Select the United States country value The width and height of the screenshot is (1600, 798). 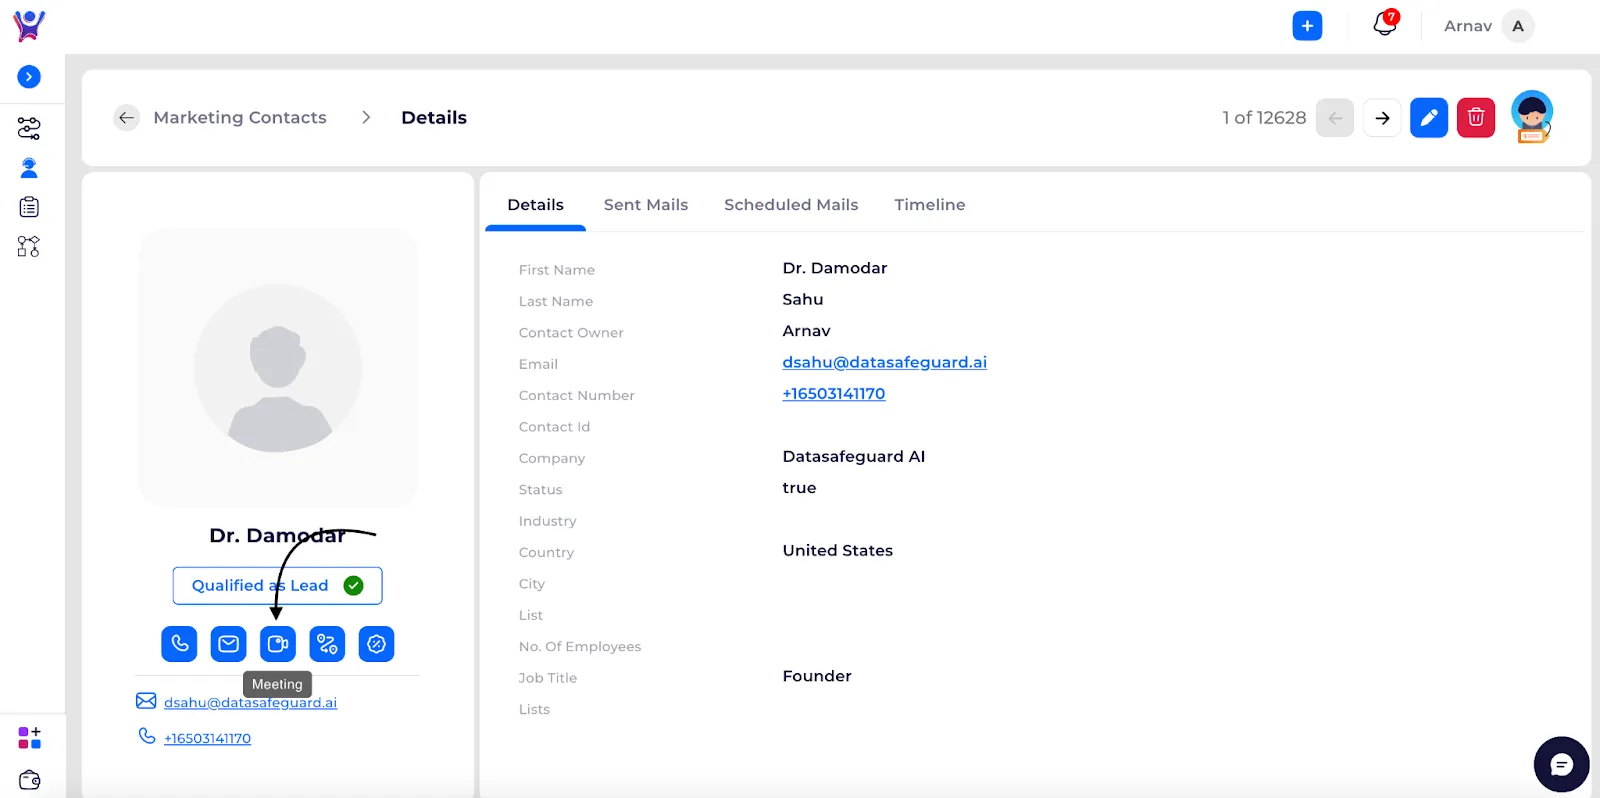[x=837, y=551]
